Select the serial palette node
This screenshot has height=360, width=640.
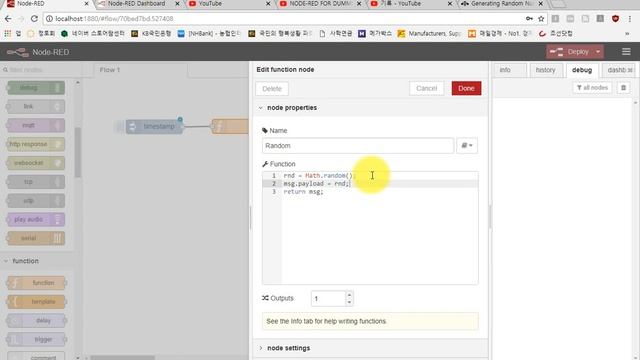pyautogui.click(x=36, y=238)
